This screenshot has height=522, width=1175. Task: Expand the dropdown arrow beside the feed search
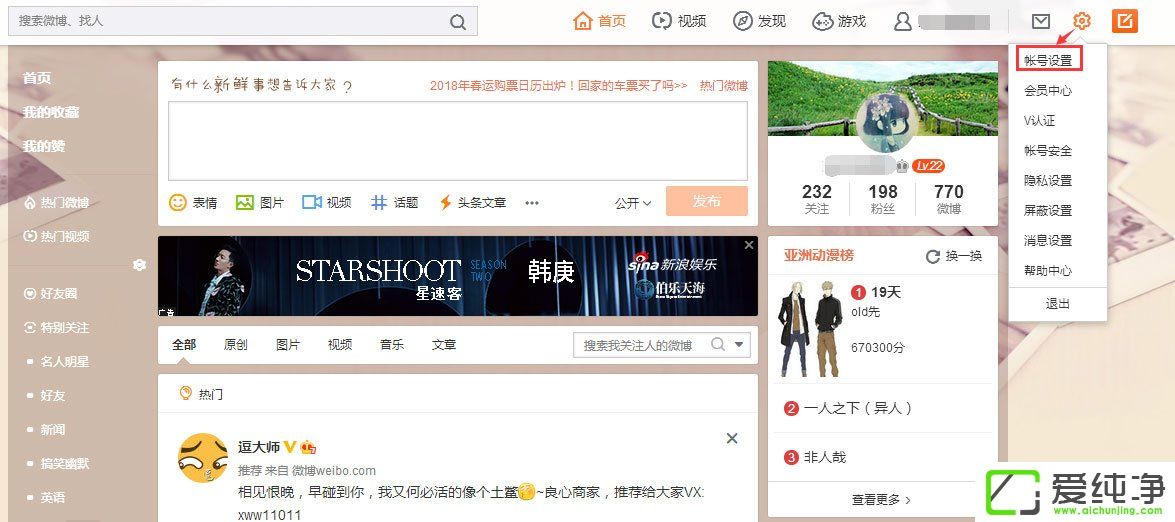(x=740, y=345)
